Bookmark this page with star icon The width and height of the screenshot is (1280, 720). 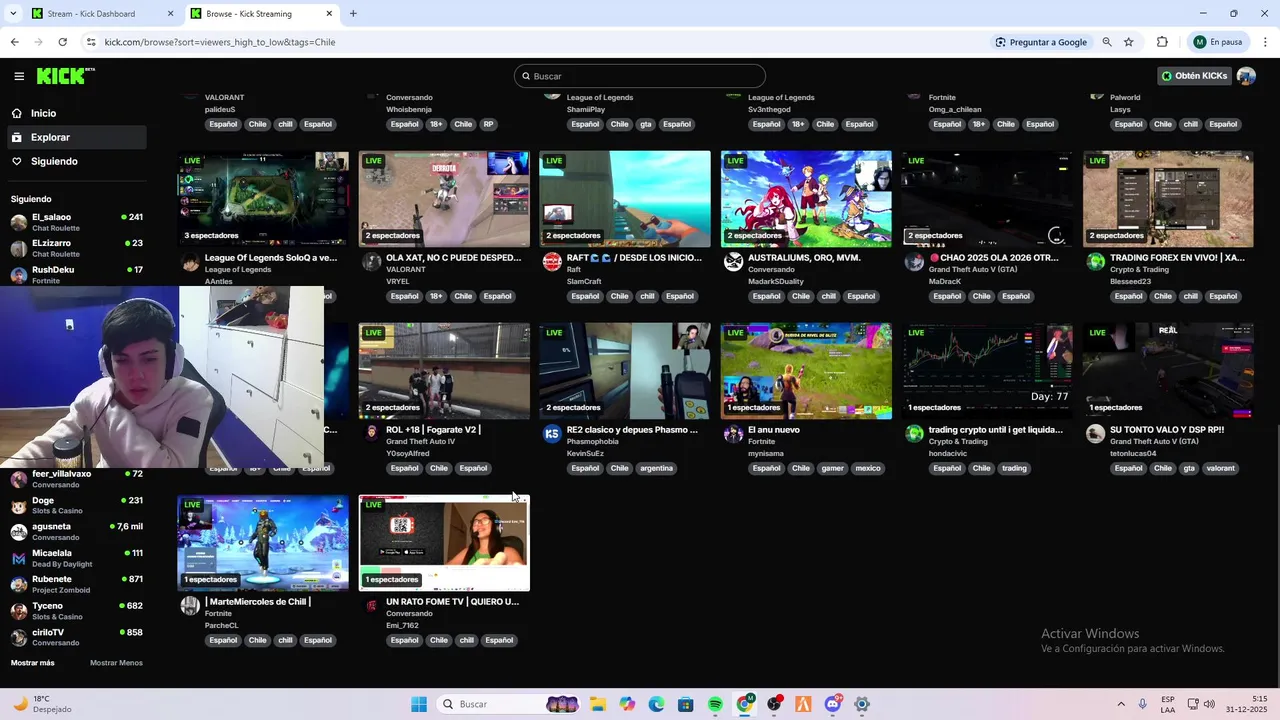coord(1129,42)
